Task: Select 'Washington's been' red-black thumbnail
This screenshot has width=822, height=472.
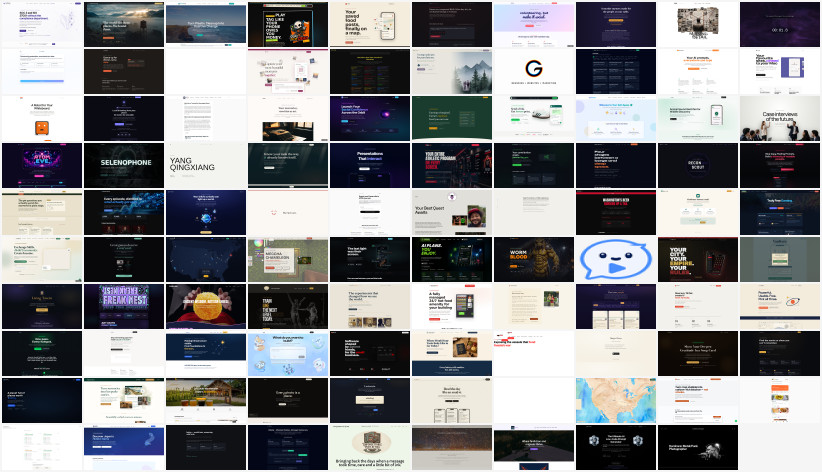Action: tap(616, 212)
